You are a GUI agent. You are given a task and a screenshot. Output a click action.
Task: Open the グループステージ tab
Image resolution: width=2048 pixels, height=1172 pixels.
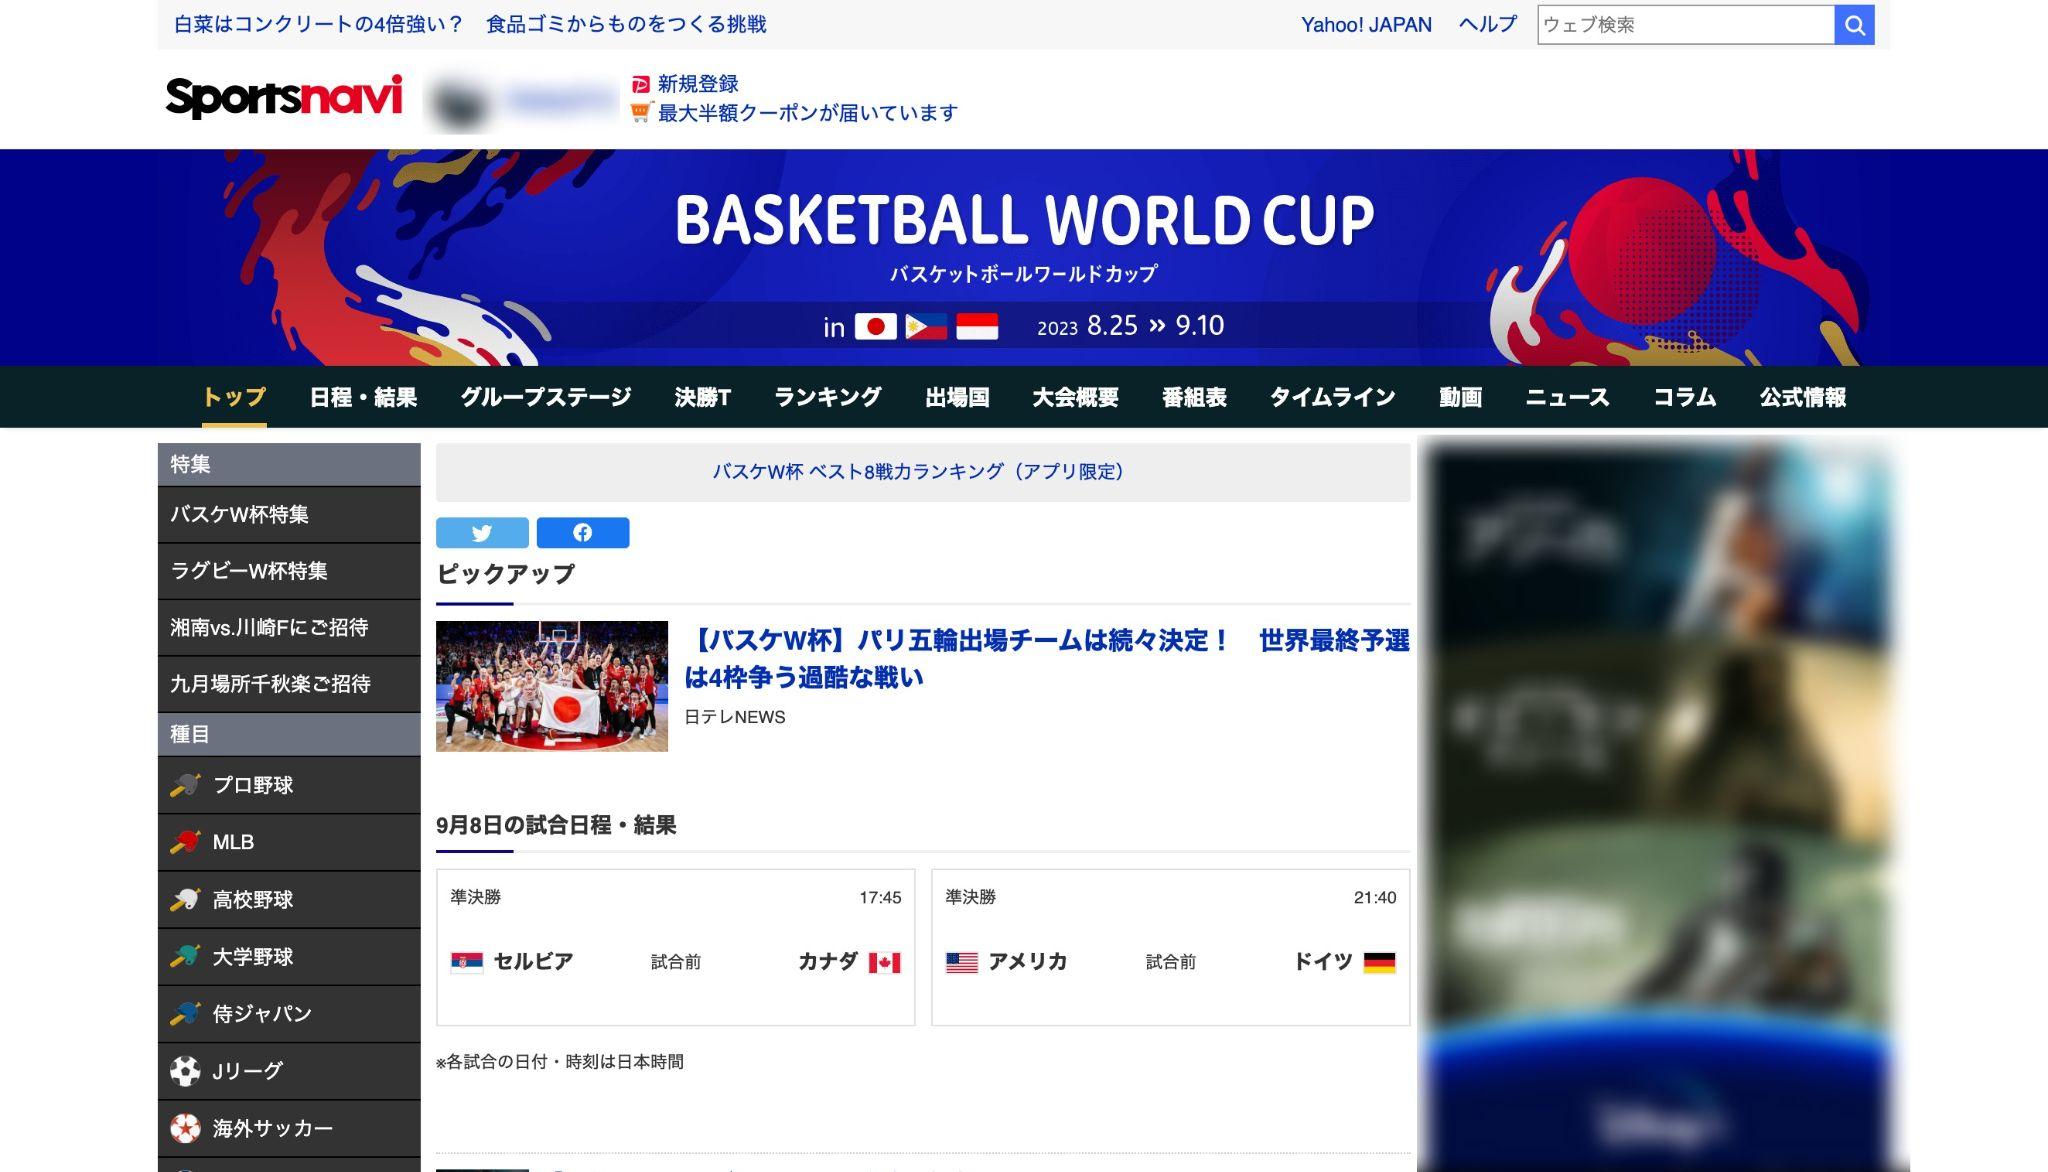pos(546,397)
